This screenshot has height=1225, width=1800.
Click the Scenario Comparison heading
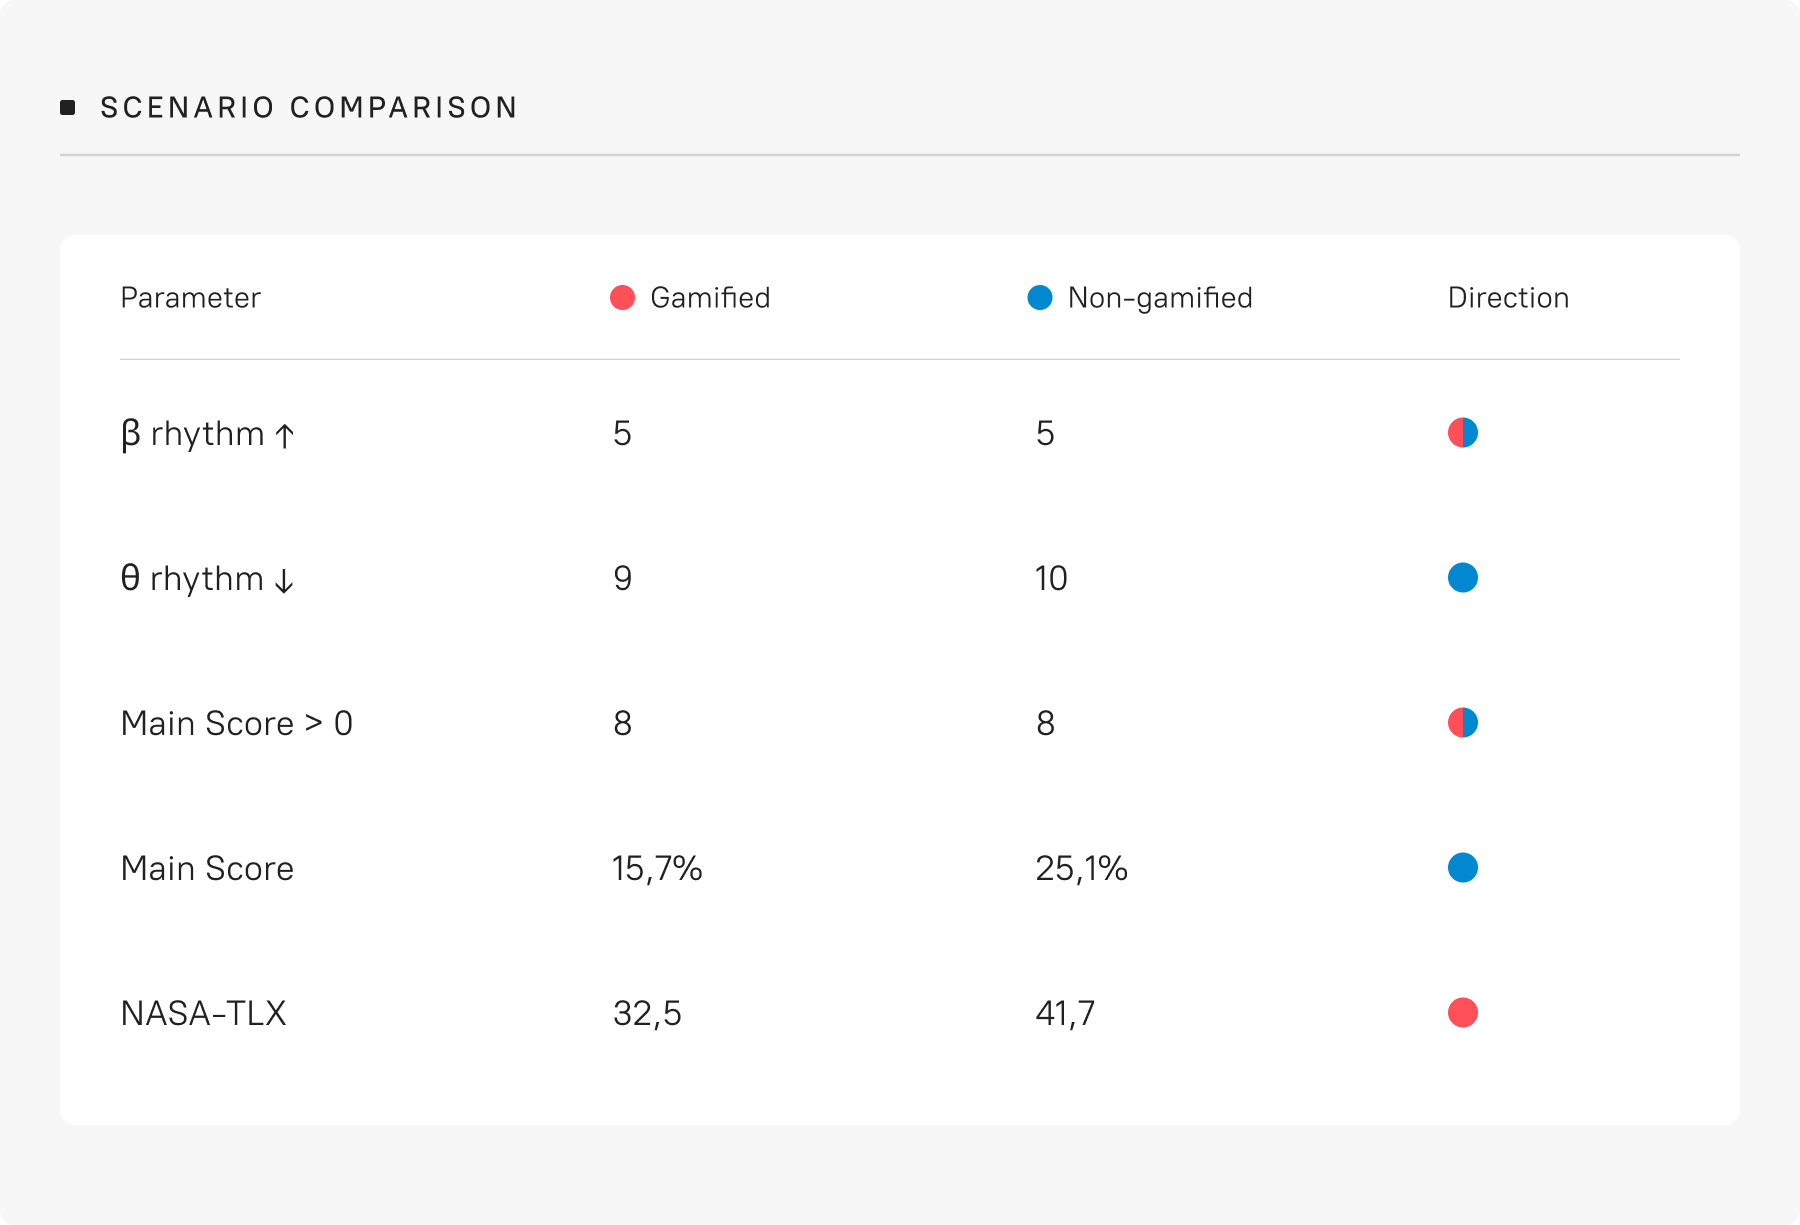coord(309,107)
